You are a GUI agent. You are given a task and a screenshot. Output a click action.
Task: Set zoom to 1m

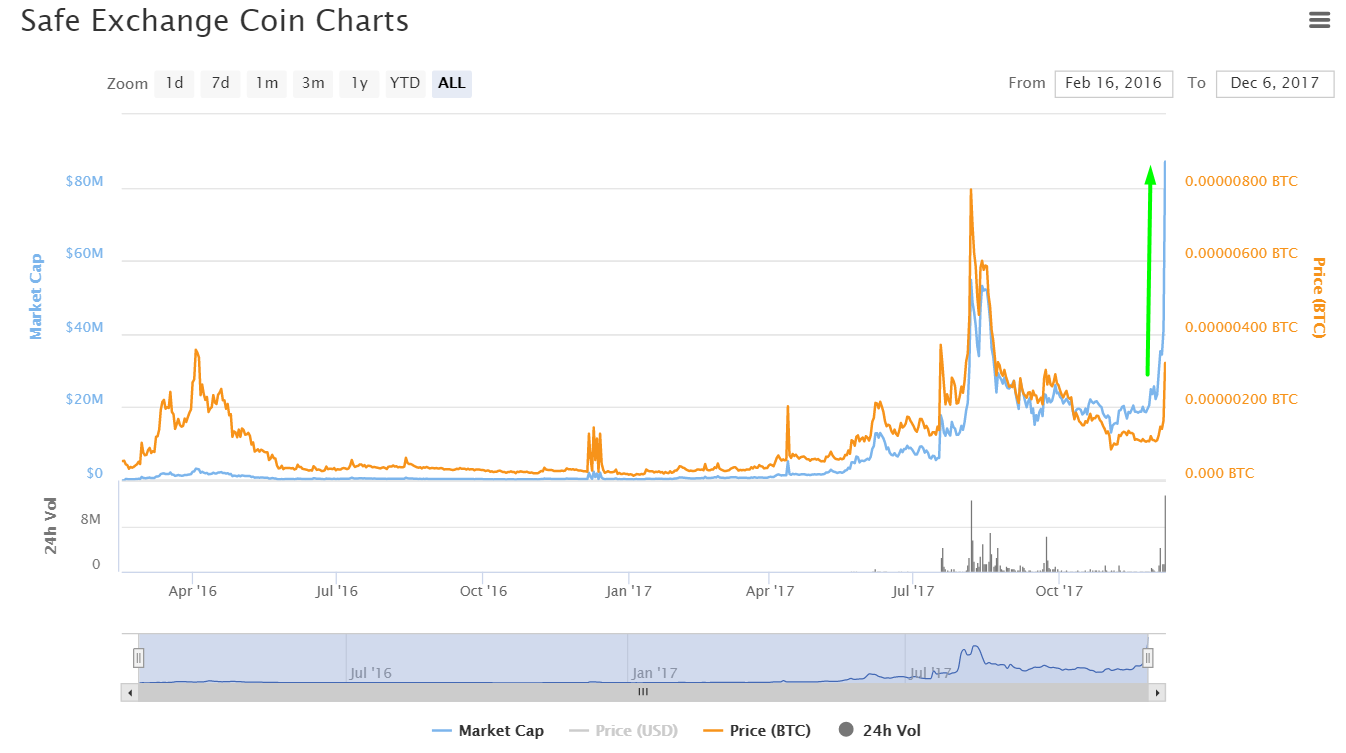click(x=266, y=83)
